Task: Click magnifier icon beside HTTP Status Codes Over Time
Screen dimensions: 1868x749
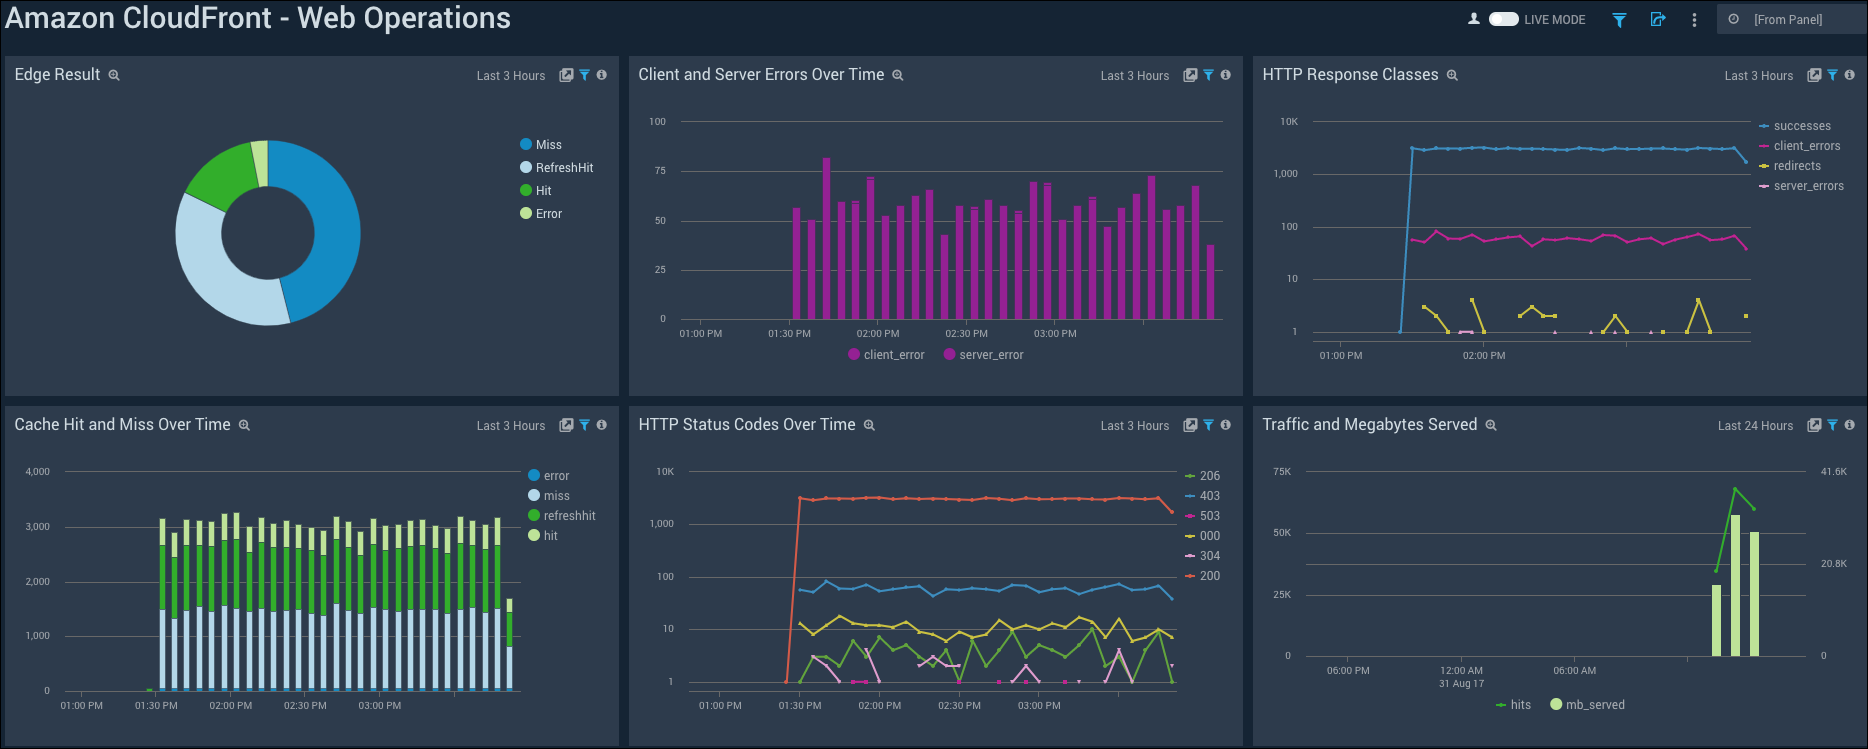Action: [869, 426]
